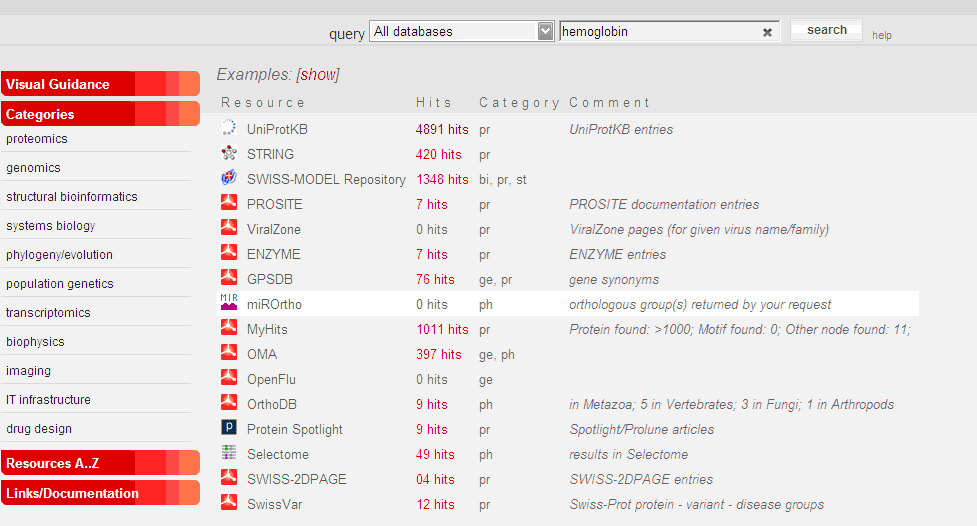
Task: Select the systems biology category
Action: coord(50,226)
